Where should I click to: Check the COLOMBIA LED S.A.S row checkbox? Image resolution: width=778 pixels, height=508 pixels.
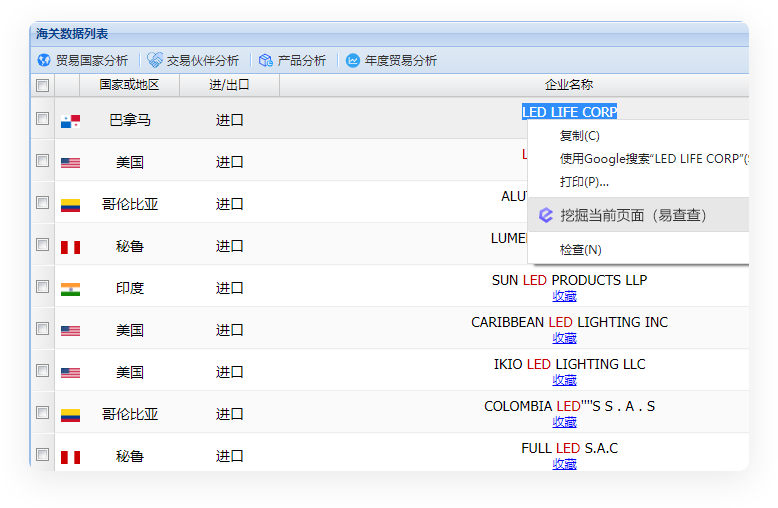coord(43,413)
